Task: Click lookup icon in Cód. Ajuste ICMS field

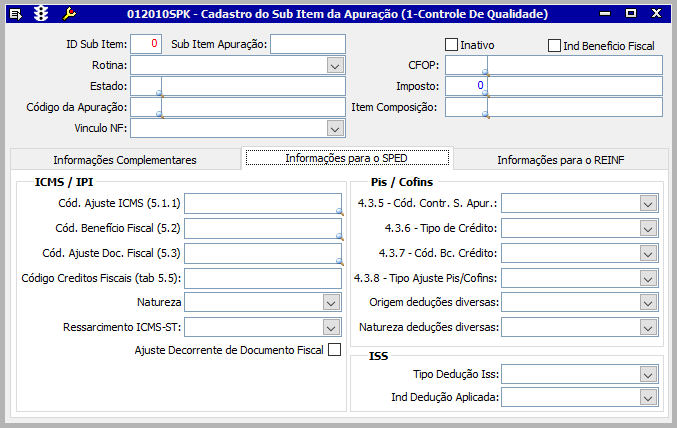Action: tap(339, 211)
